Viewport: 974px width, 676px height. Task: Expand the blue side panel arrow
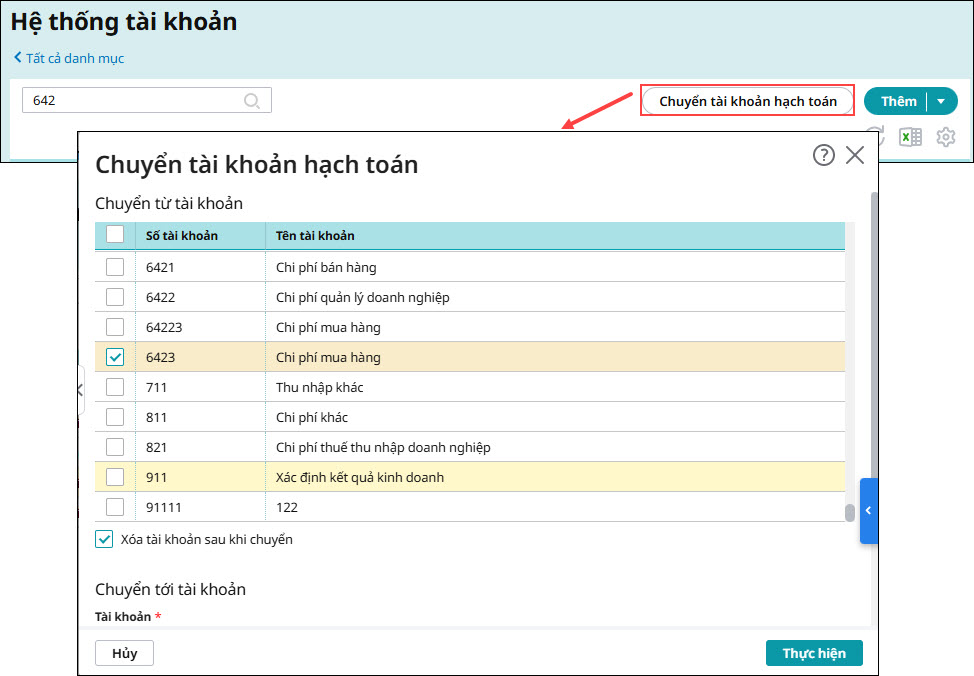point(868,510)
